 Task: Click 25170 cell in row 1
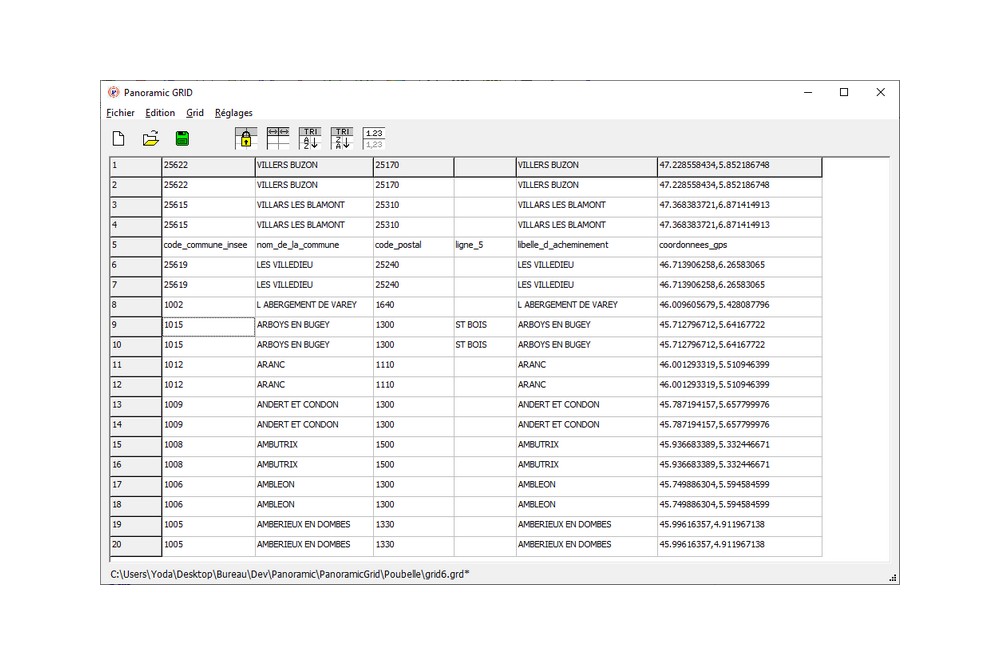coord(414,166)
